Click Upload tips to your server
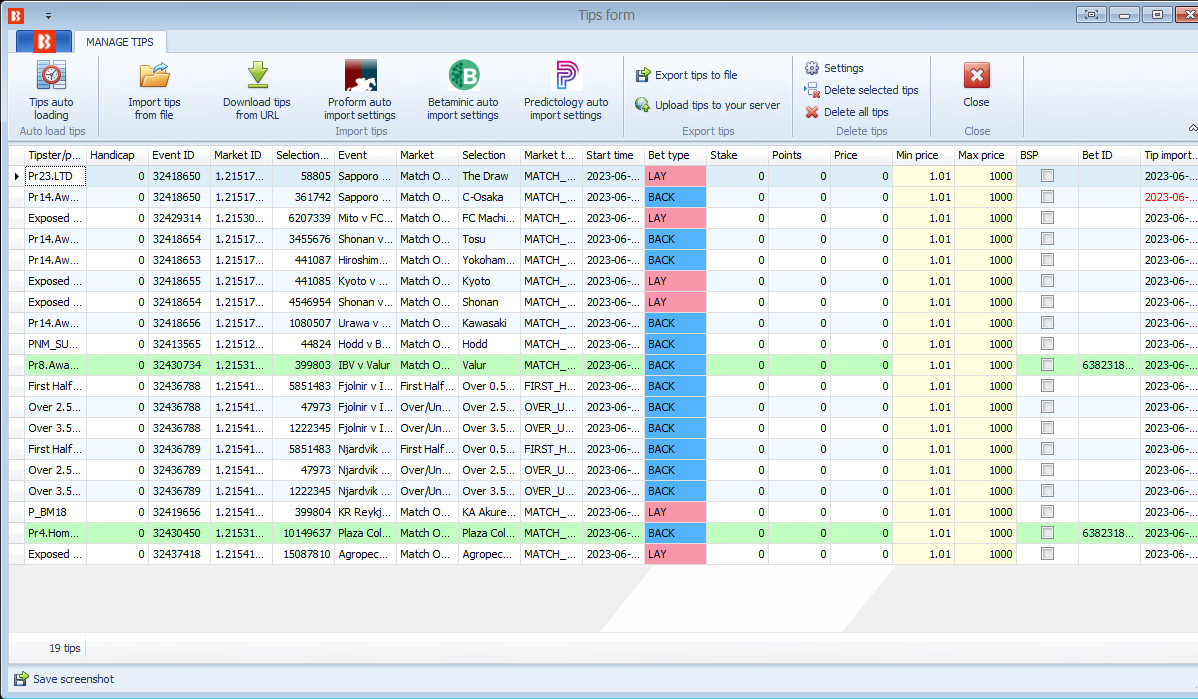The height and width of the screenshot is (699, 1198). [707, 105]
